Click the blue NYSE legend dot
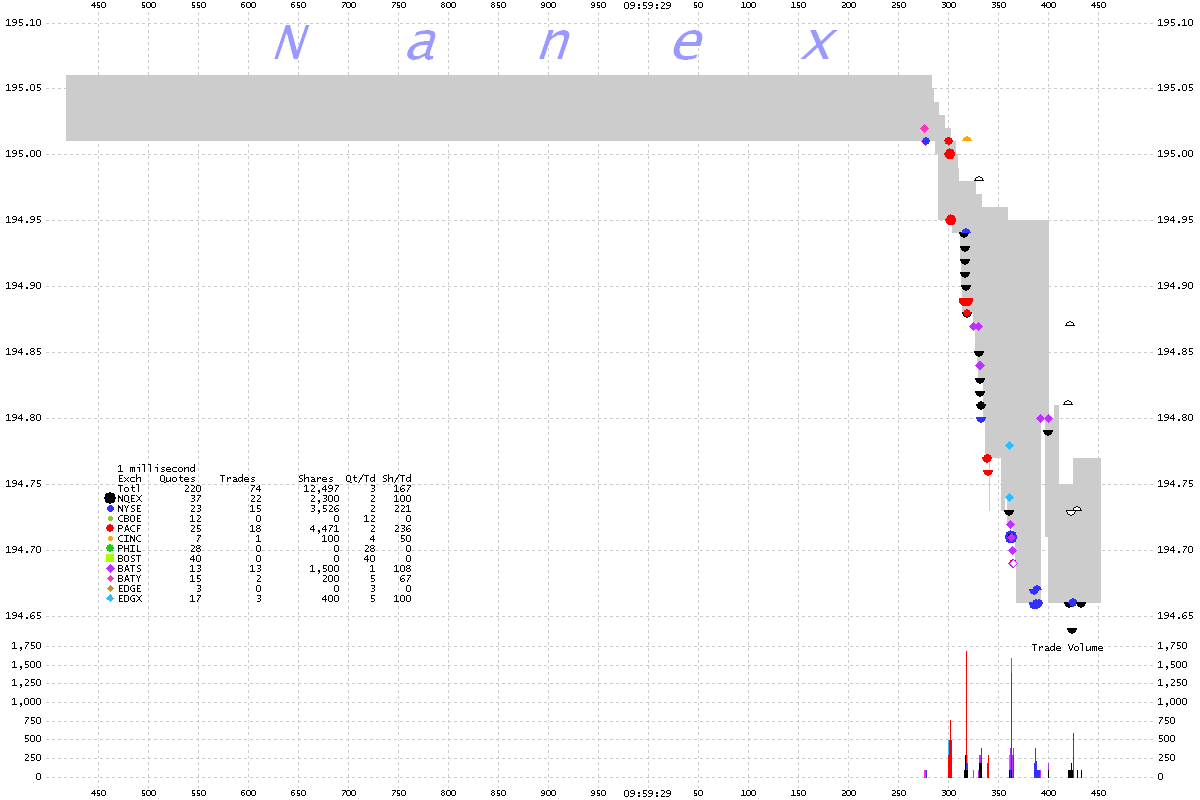Viewport: 1200px width, 800px height. pos(109,508)
